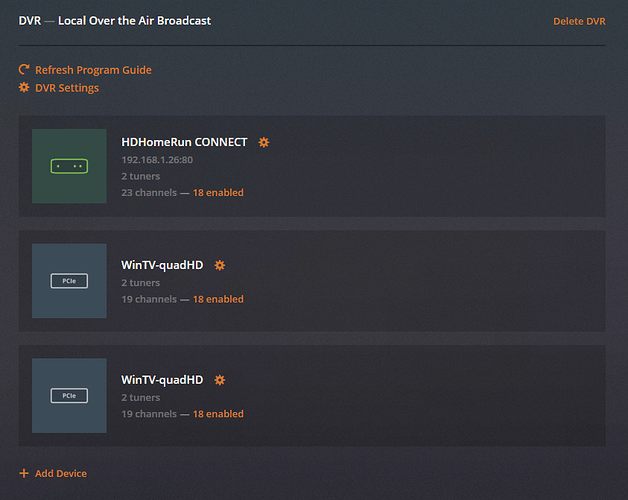The height and width of the screenshot is (500, 628).
Task: Click the 192.168.1.26:80 address text
Action: click(x=157, y=160)
